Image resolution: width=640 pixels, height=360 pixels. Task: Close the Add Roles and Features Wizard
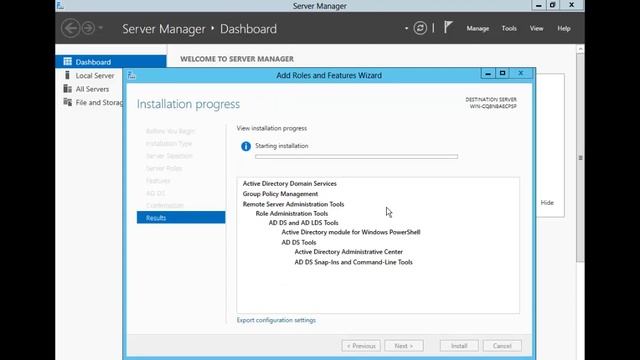521,73
